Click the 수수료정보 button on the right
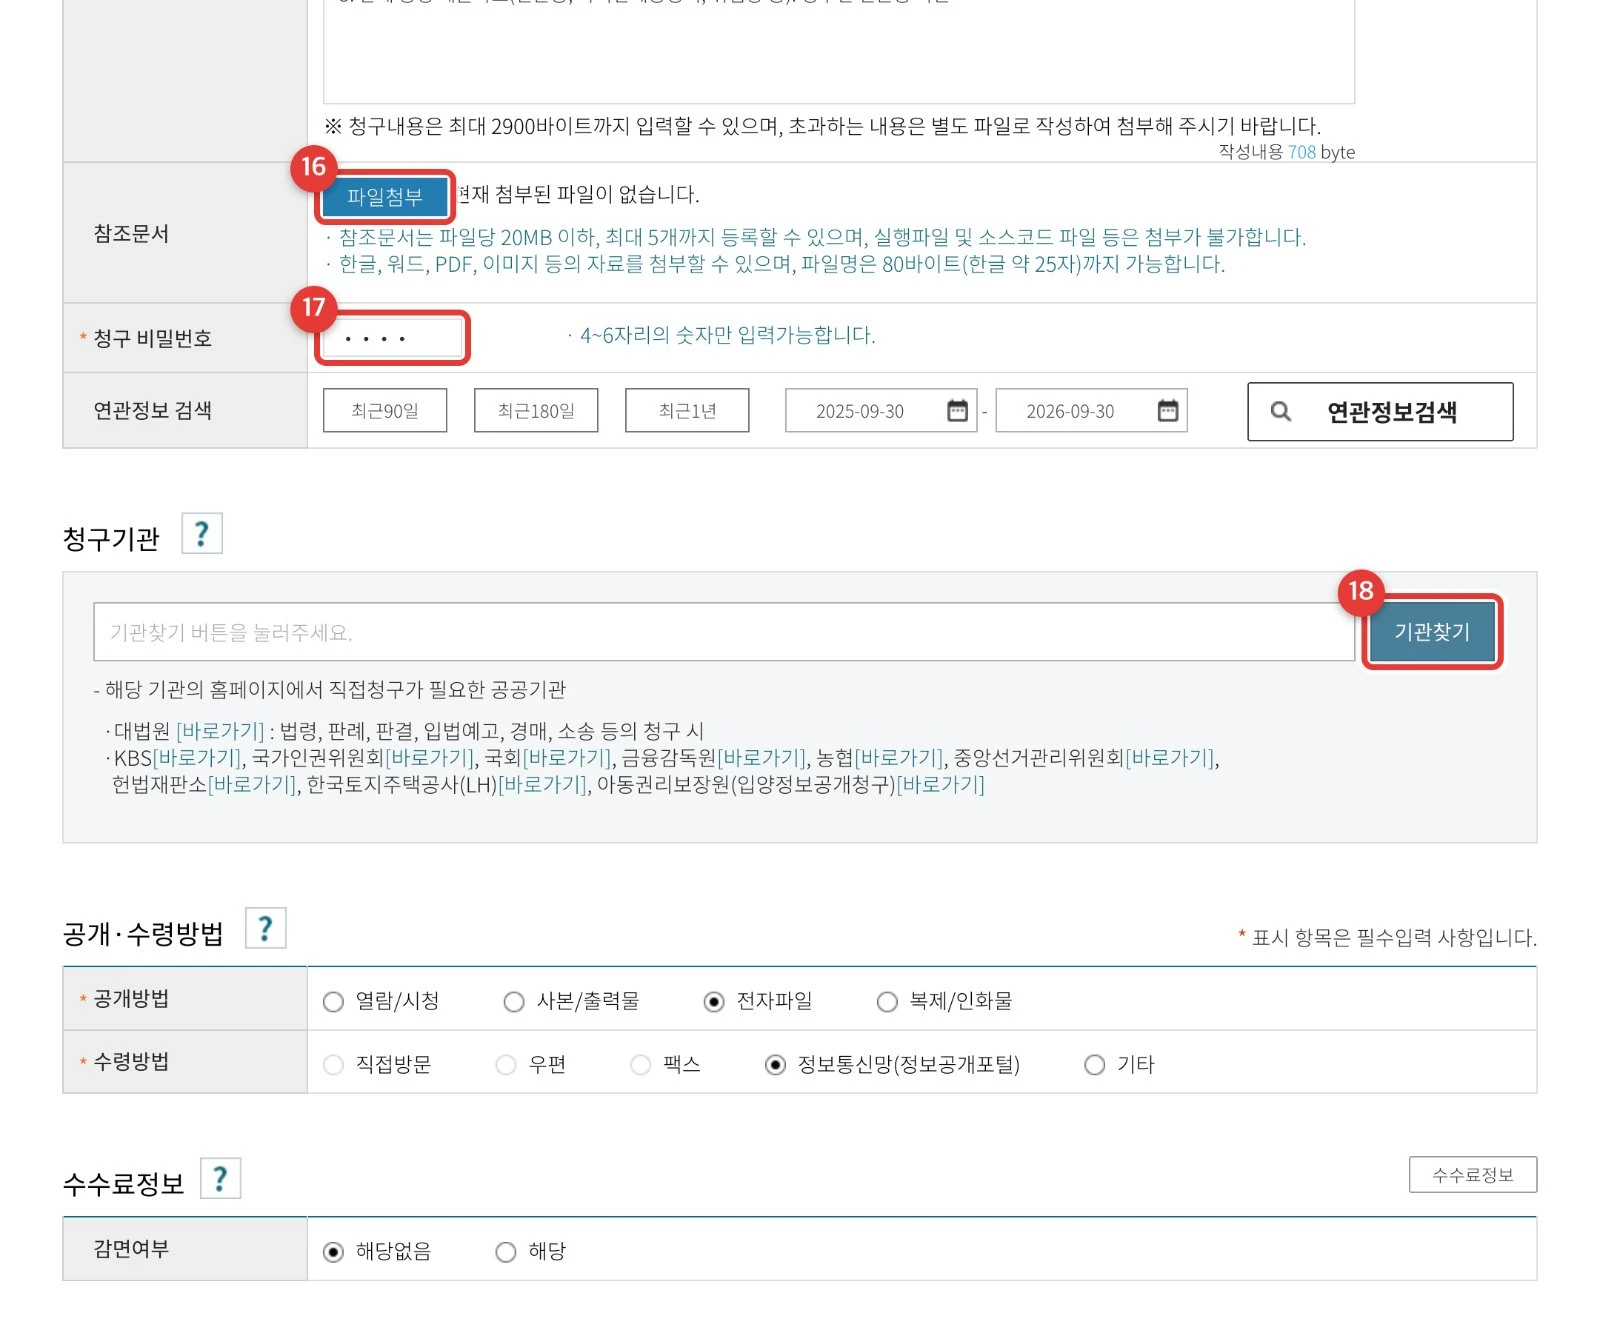This screenshot has width=1600, height=1333. click(x=1473, y=1175)
